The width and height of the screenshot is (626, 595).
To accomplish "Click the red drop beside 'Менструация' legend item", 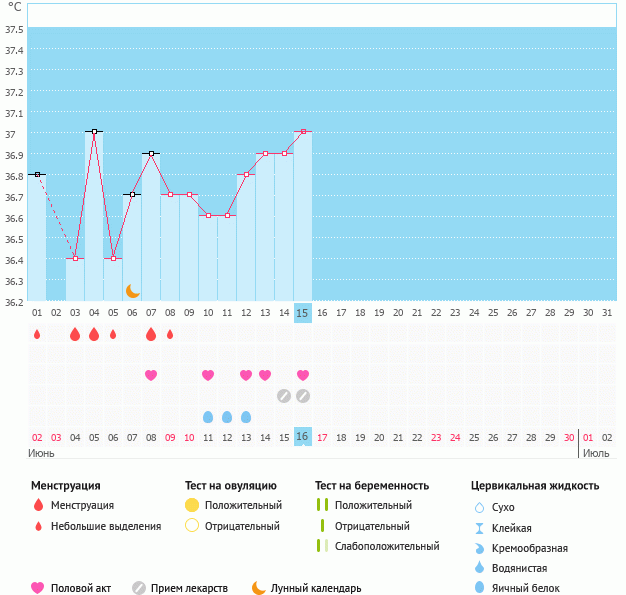I will coord(38,506).
